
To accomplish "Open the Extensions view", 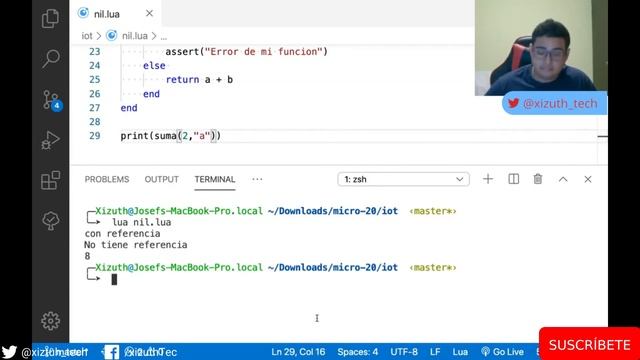I will pyautogui.click(x=51, y=180).
